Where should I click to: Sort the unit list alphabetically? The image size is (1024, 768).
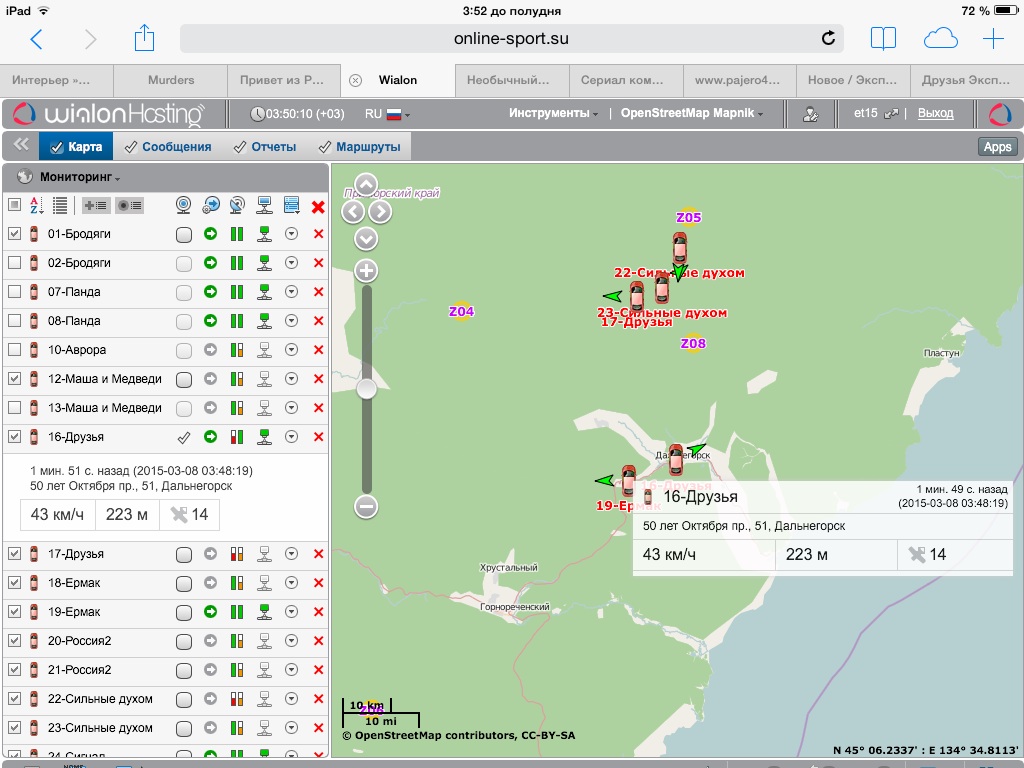coord(37,206)
